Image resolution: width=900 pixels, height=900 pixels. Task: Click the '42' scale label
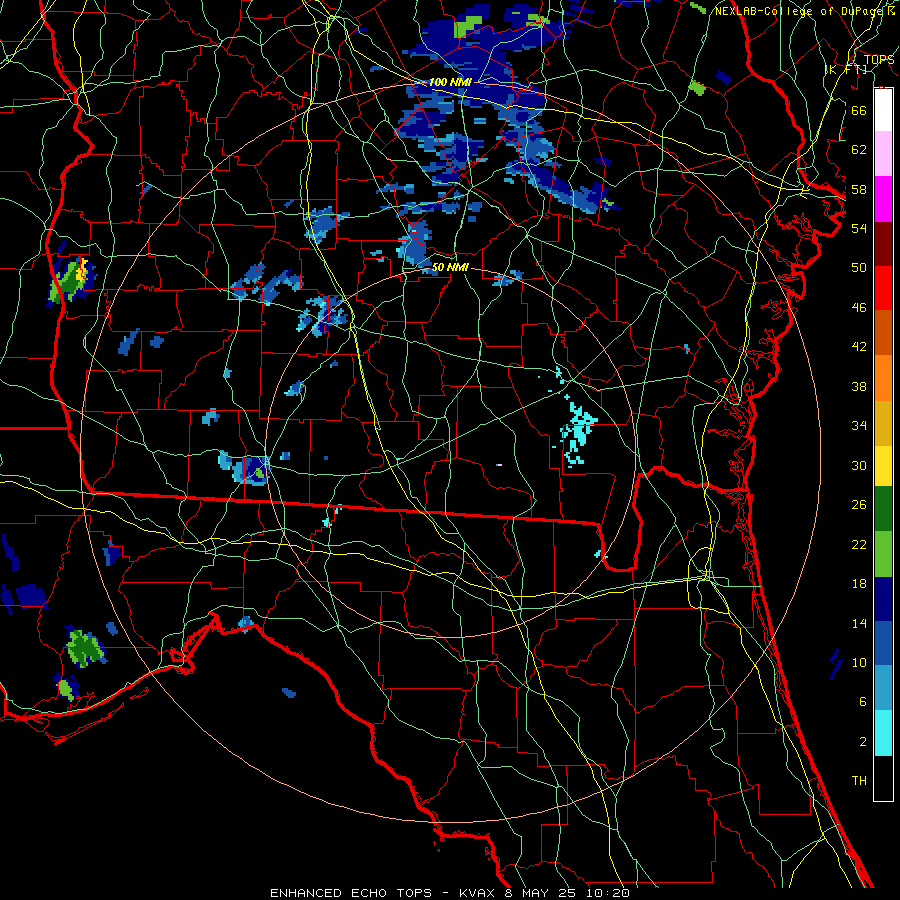(859, 347)
